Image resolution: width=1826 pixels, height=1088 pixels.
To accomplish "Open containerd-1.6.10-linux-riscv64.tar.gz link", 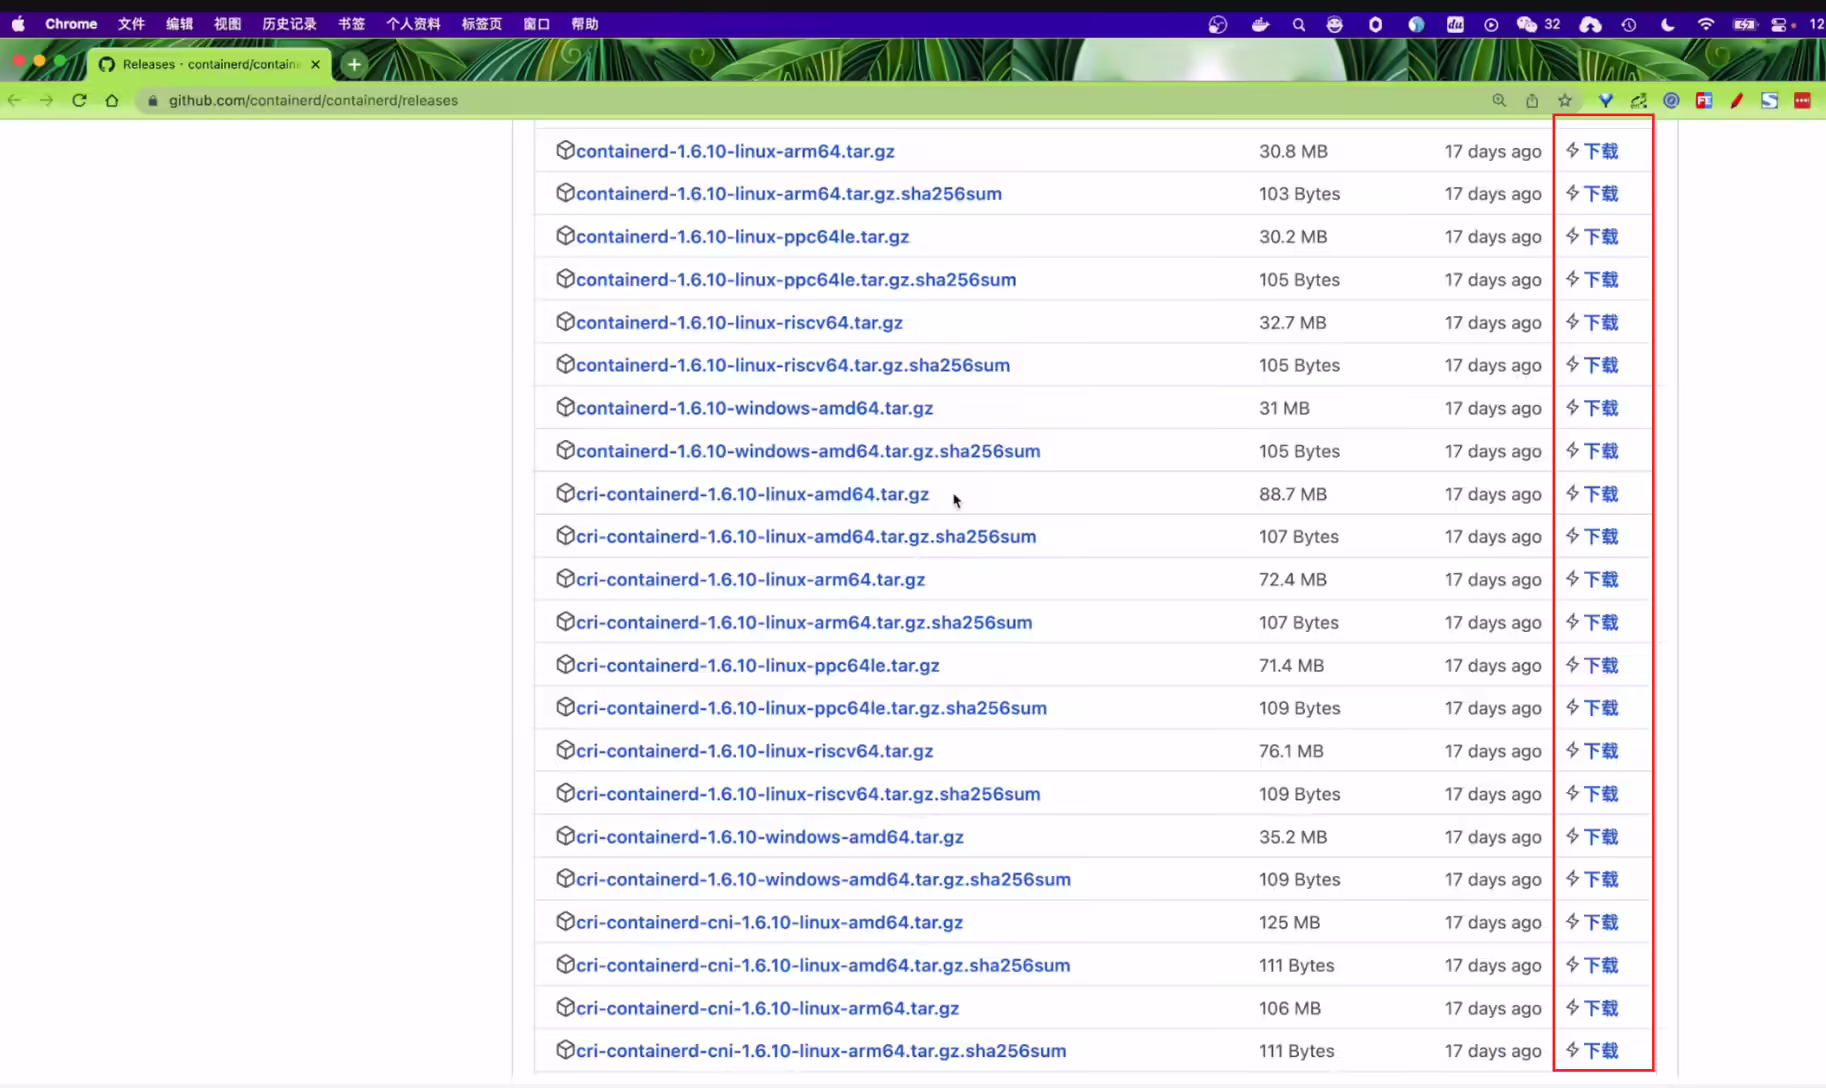I will click(739, 322).
